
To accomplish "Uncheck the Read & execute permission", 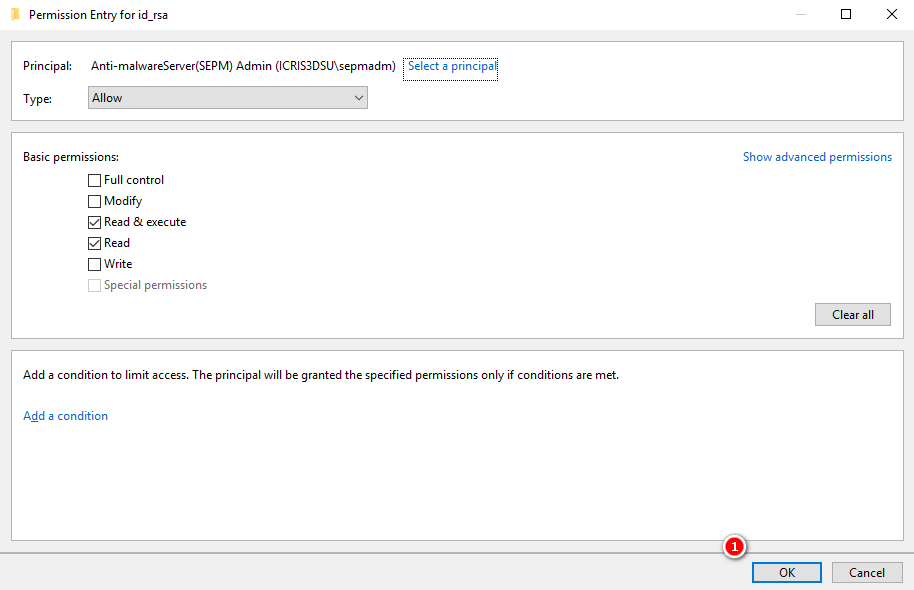I will 95,223.
